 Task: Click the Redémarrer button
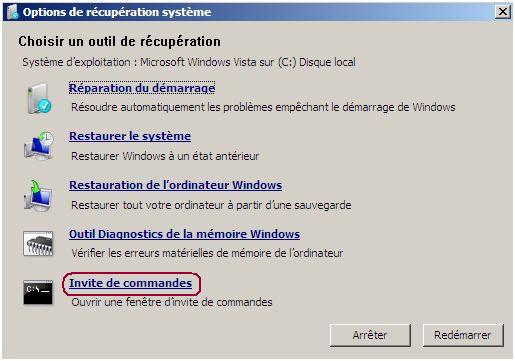tap(463, 335)
